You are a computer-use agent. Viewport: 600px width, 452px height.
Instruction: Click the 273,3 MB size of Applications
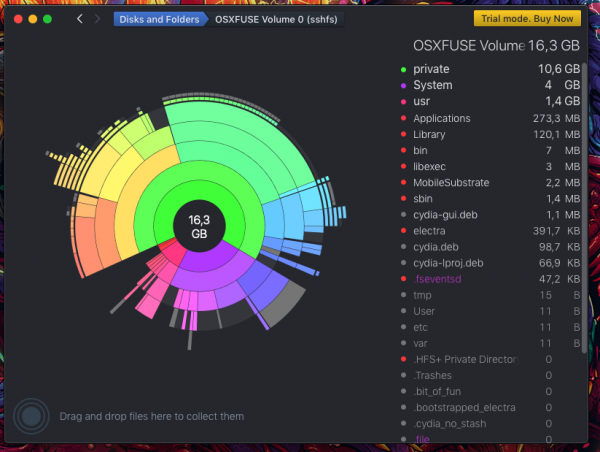tap(556, 118)
